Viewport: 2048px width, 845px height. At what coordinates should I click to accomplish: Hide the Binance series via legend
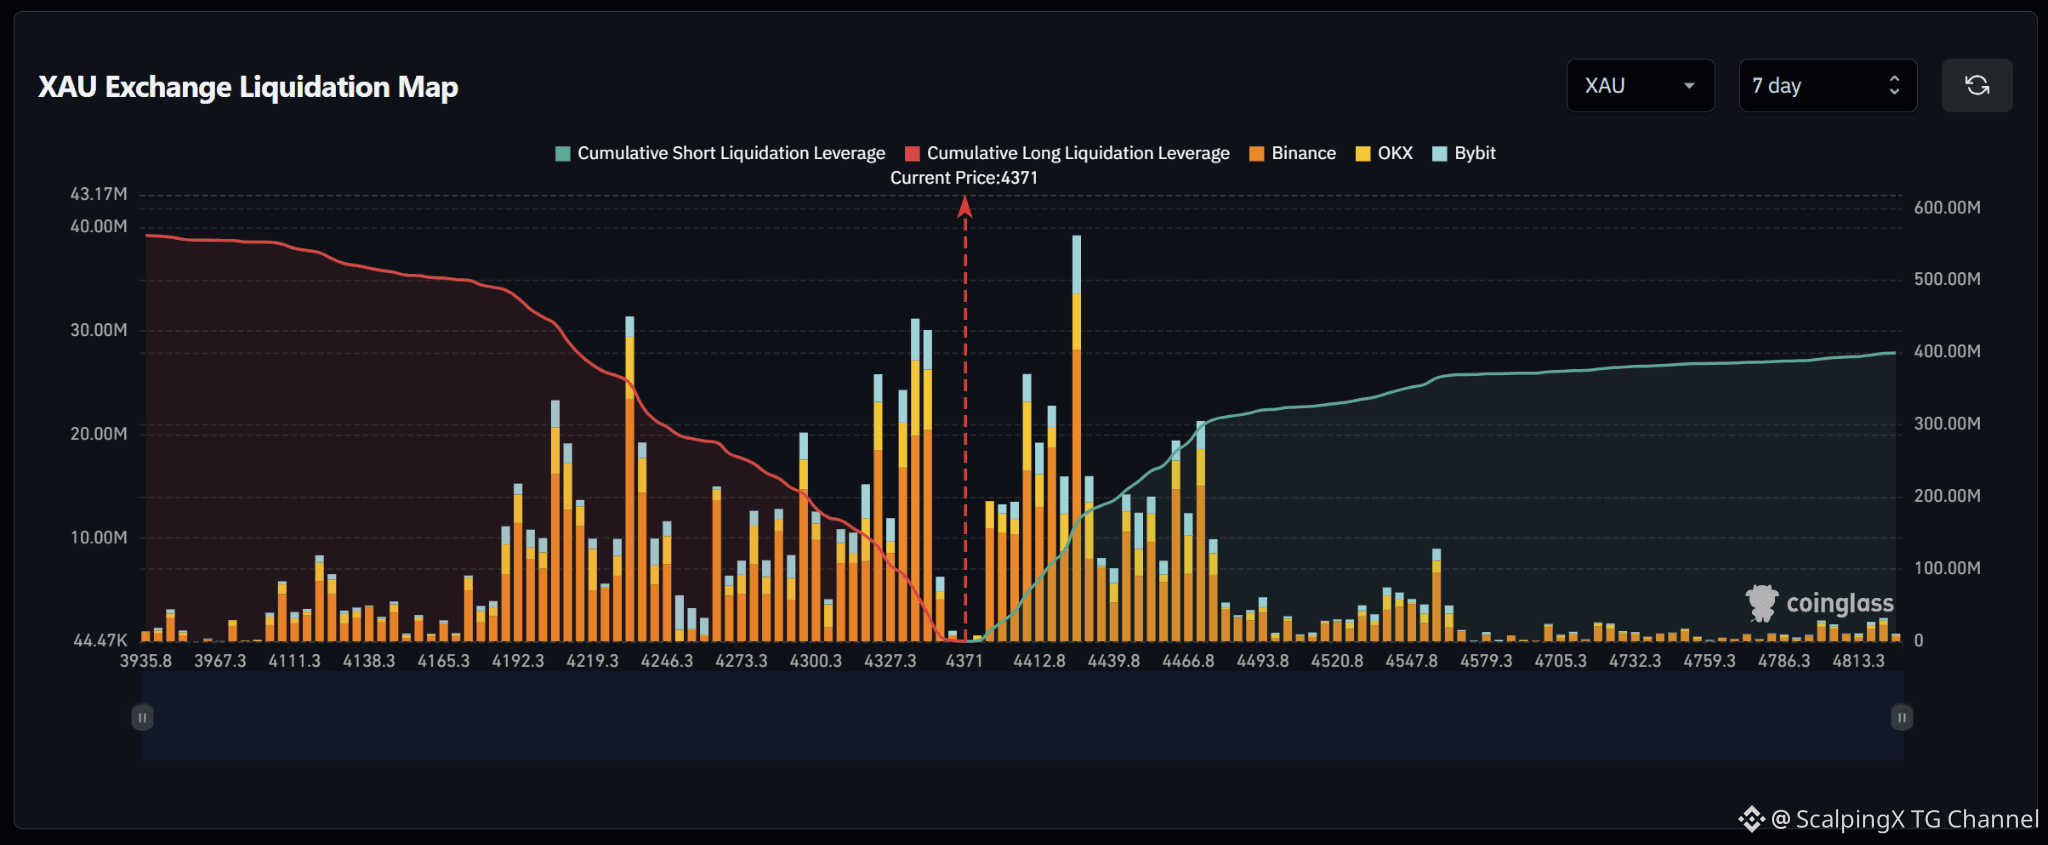[x=1292, y=153]
